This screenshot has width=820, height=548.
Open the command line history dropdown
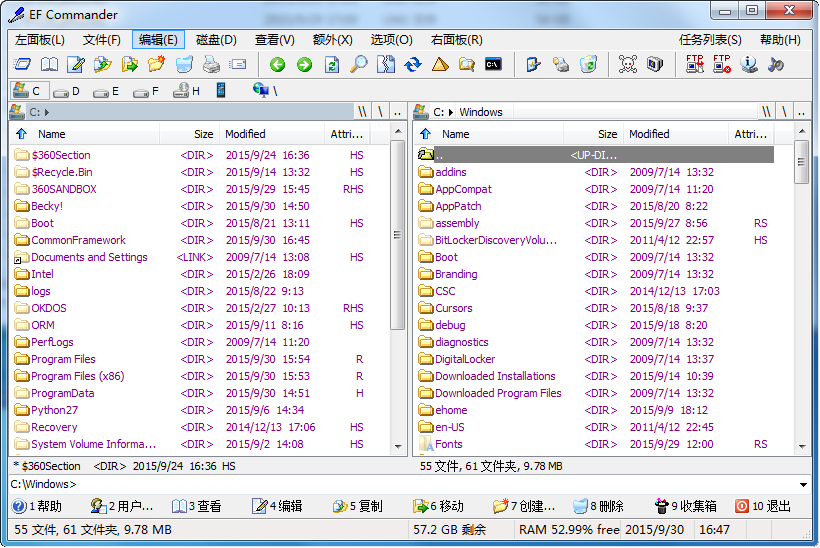click(803, 485)
